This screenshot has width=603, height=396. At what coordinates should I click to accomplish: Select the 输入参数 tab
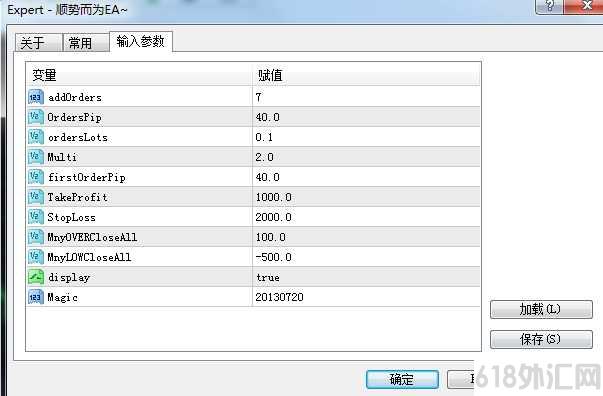141,41
